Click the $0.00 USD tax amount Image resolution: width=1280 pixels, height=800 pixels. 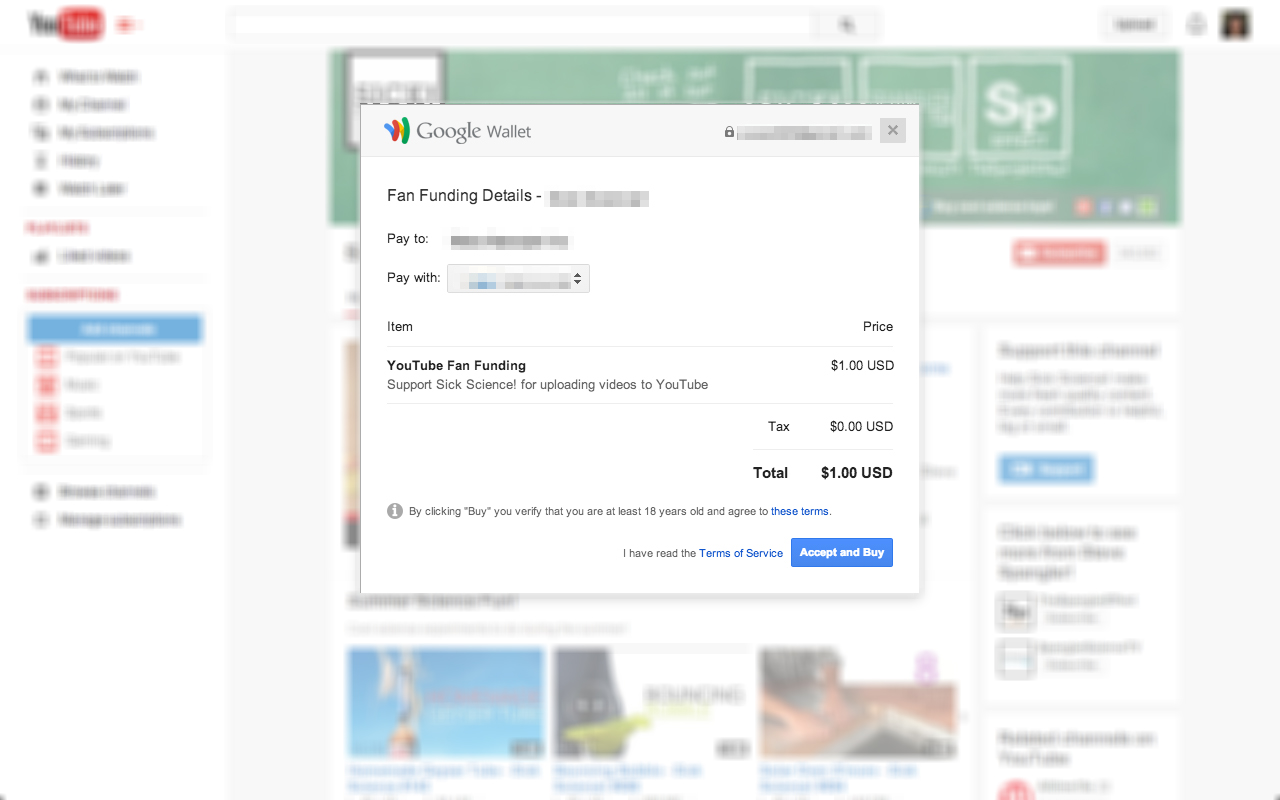point(861,426)
